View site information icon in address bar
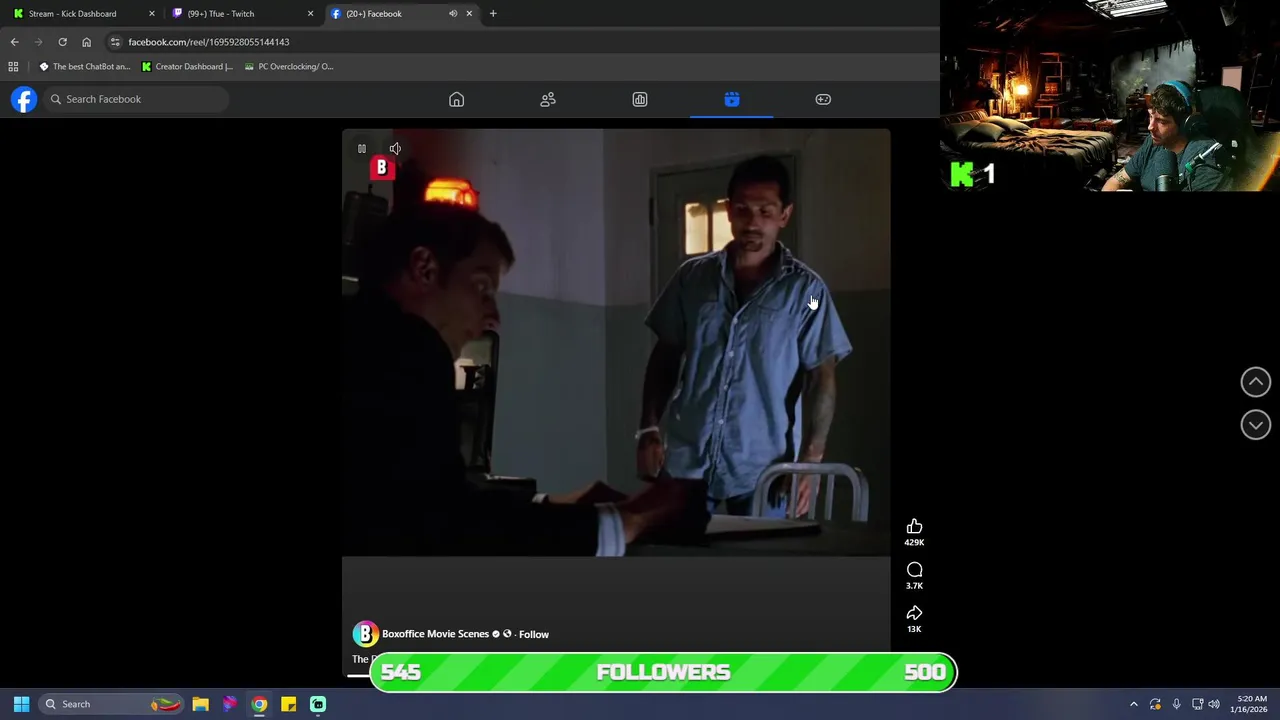Screen dimensions: 1280x720 pos(115,42)
